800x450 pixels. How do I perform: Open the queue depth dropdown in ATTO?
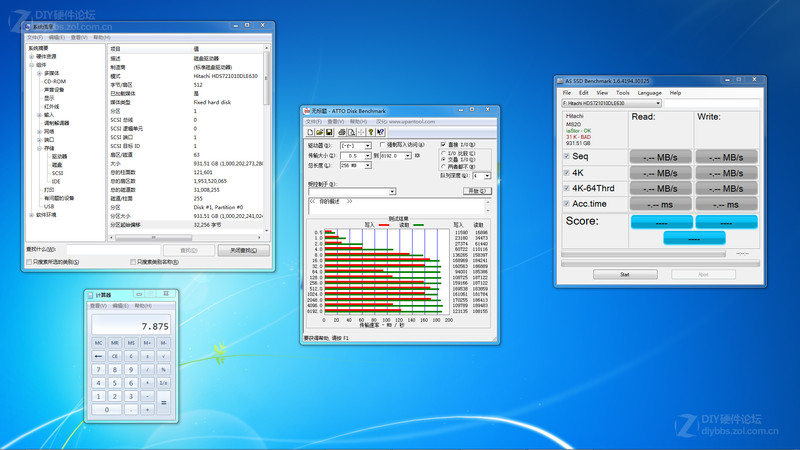(x=487, y=176)
